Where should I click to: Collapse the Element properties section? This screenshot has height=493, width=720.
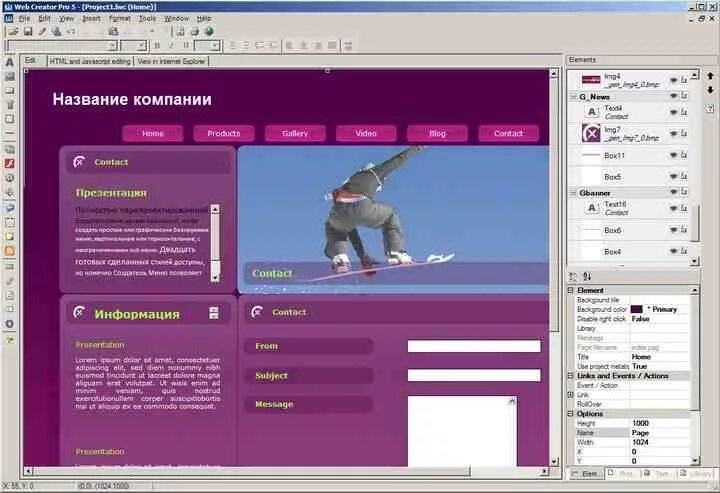coord(571,290)
